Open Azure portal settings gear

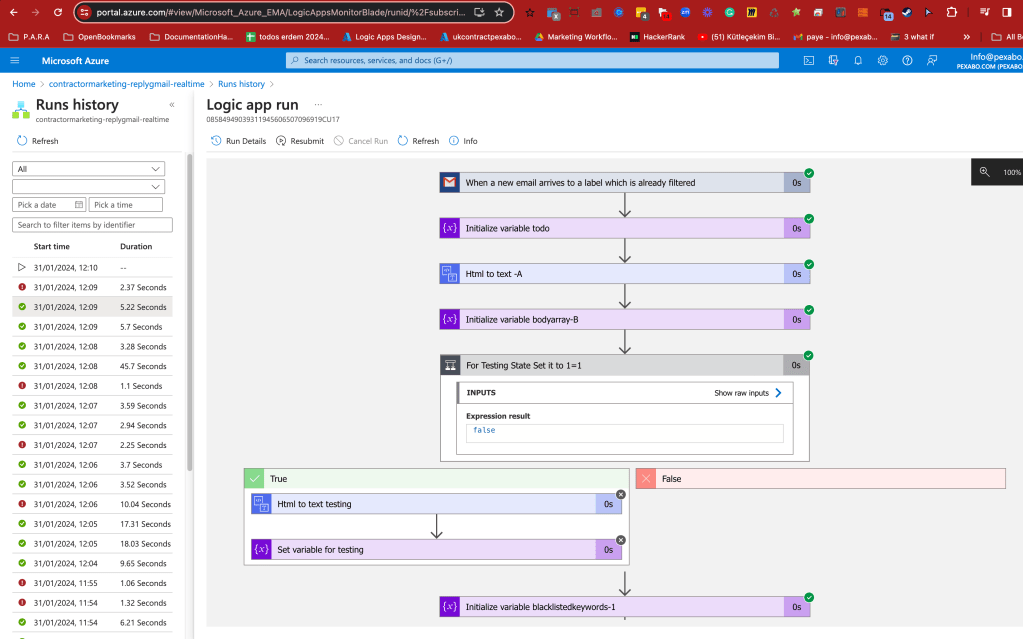click(883, 60)
